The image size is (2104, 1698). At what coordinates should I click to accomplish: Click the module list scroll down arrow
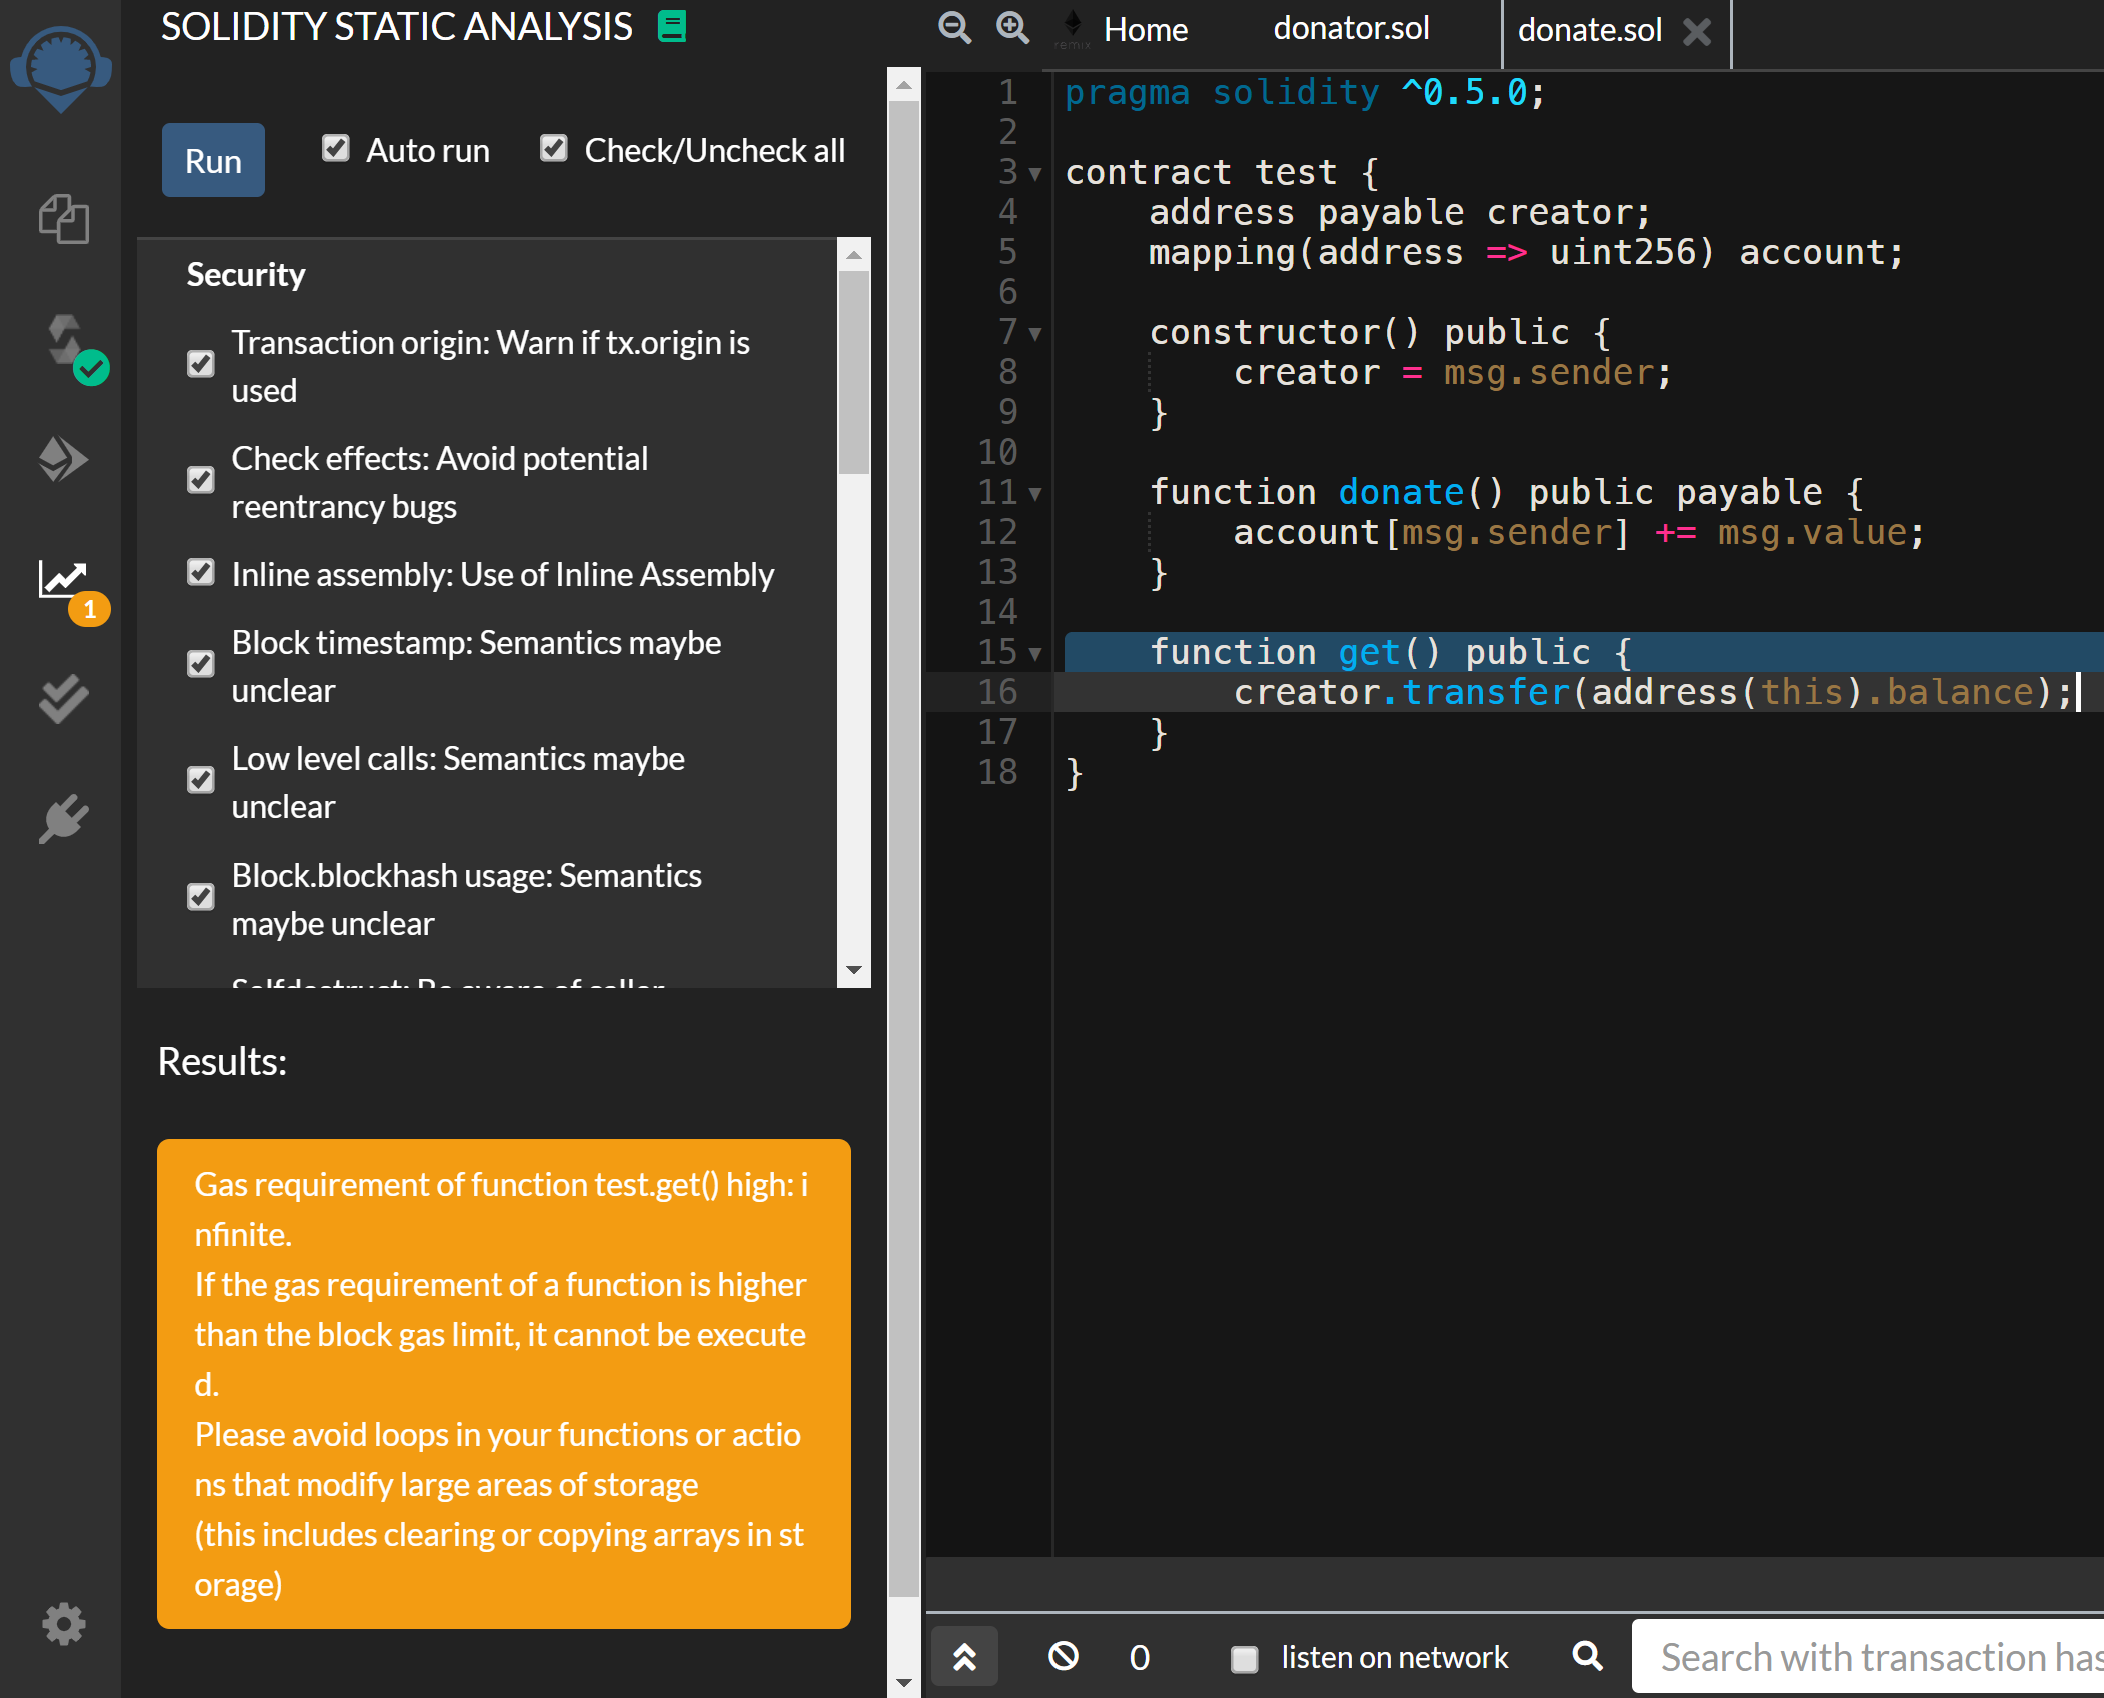point(854,970)
